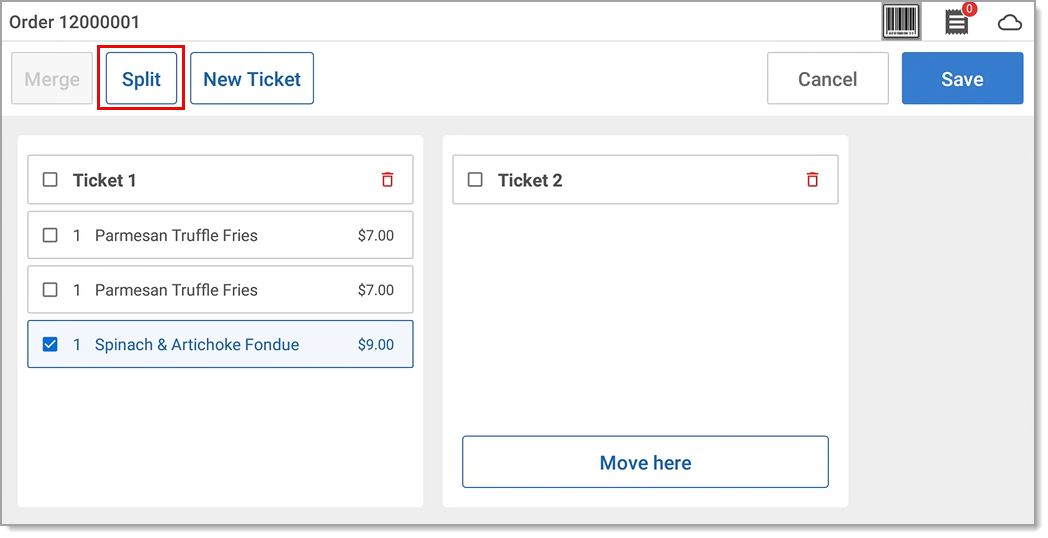Click the disabled Merge button
The height and width of the screenshot is (538, 1048).
click(52, 79)
